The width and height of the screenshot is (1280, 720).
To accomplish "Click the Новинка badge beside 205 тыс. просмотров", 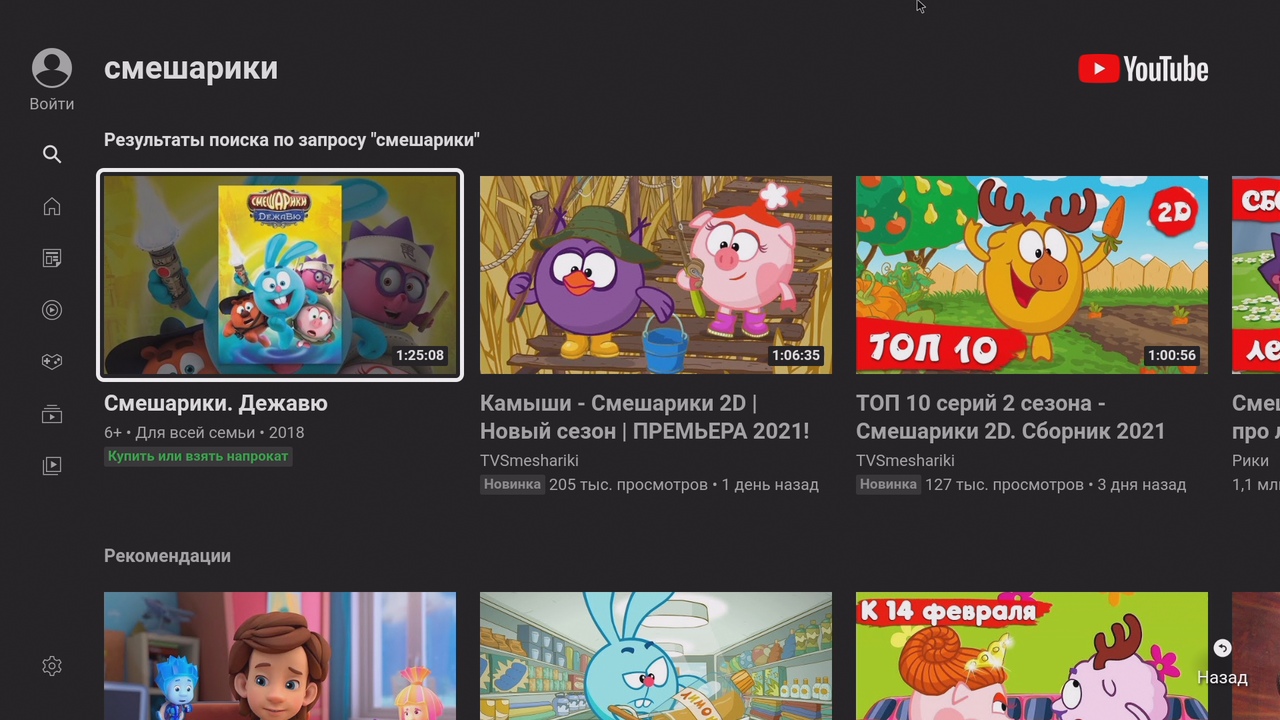I will [x=512, y=484].
